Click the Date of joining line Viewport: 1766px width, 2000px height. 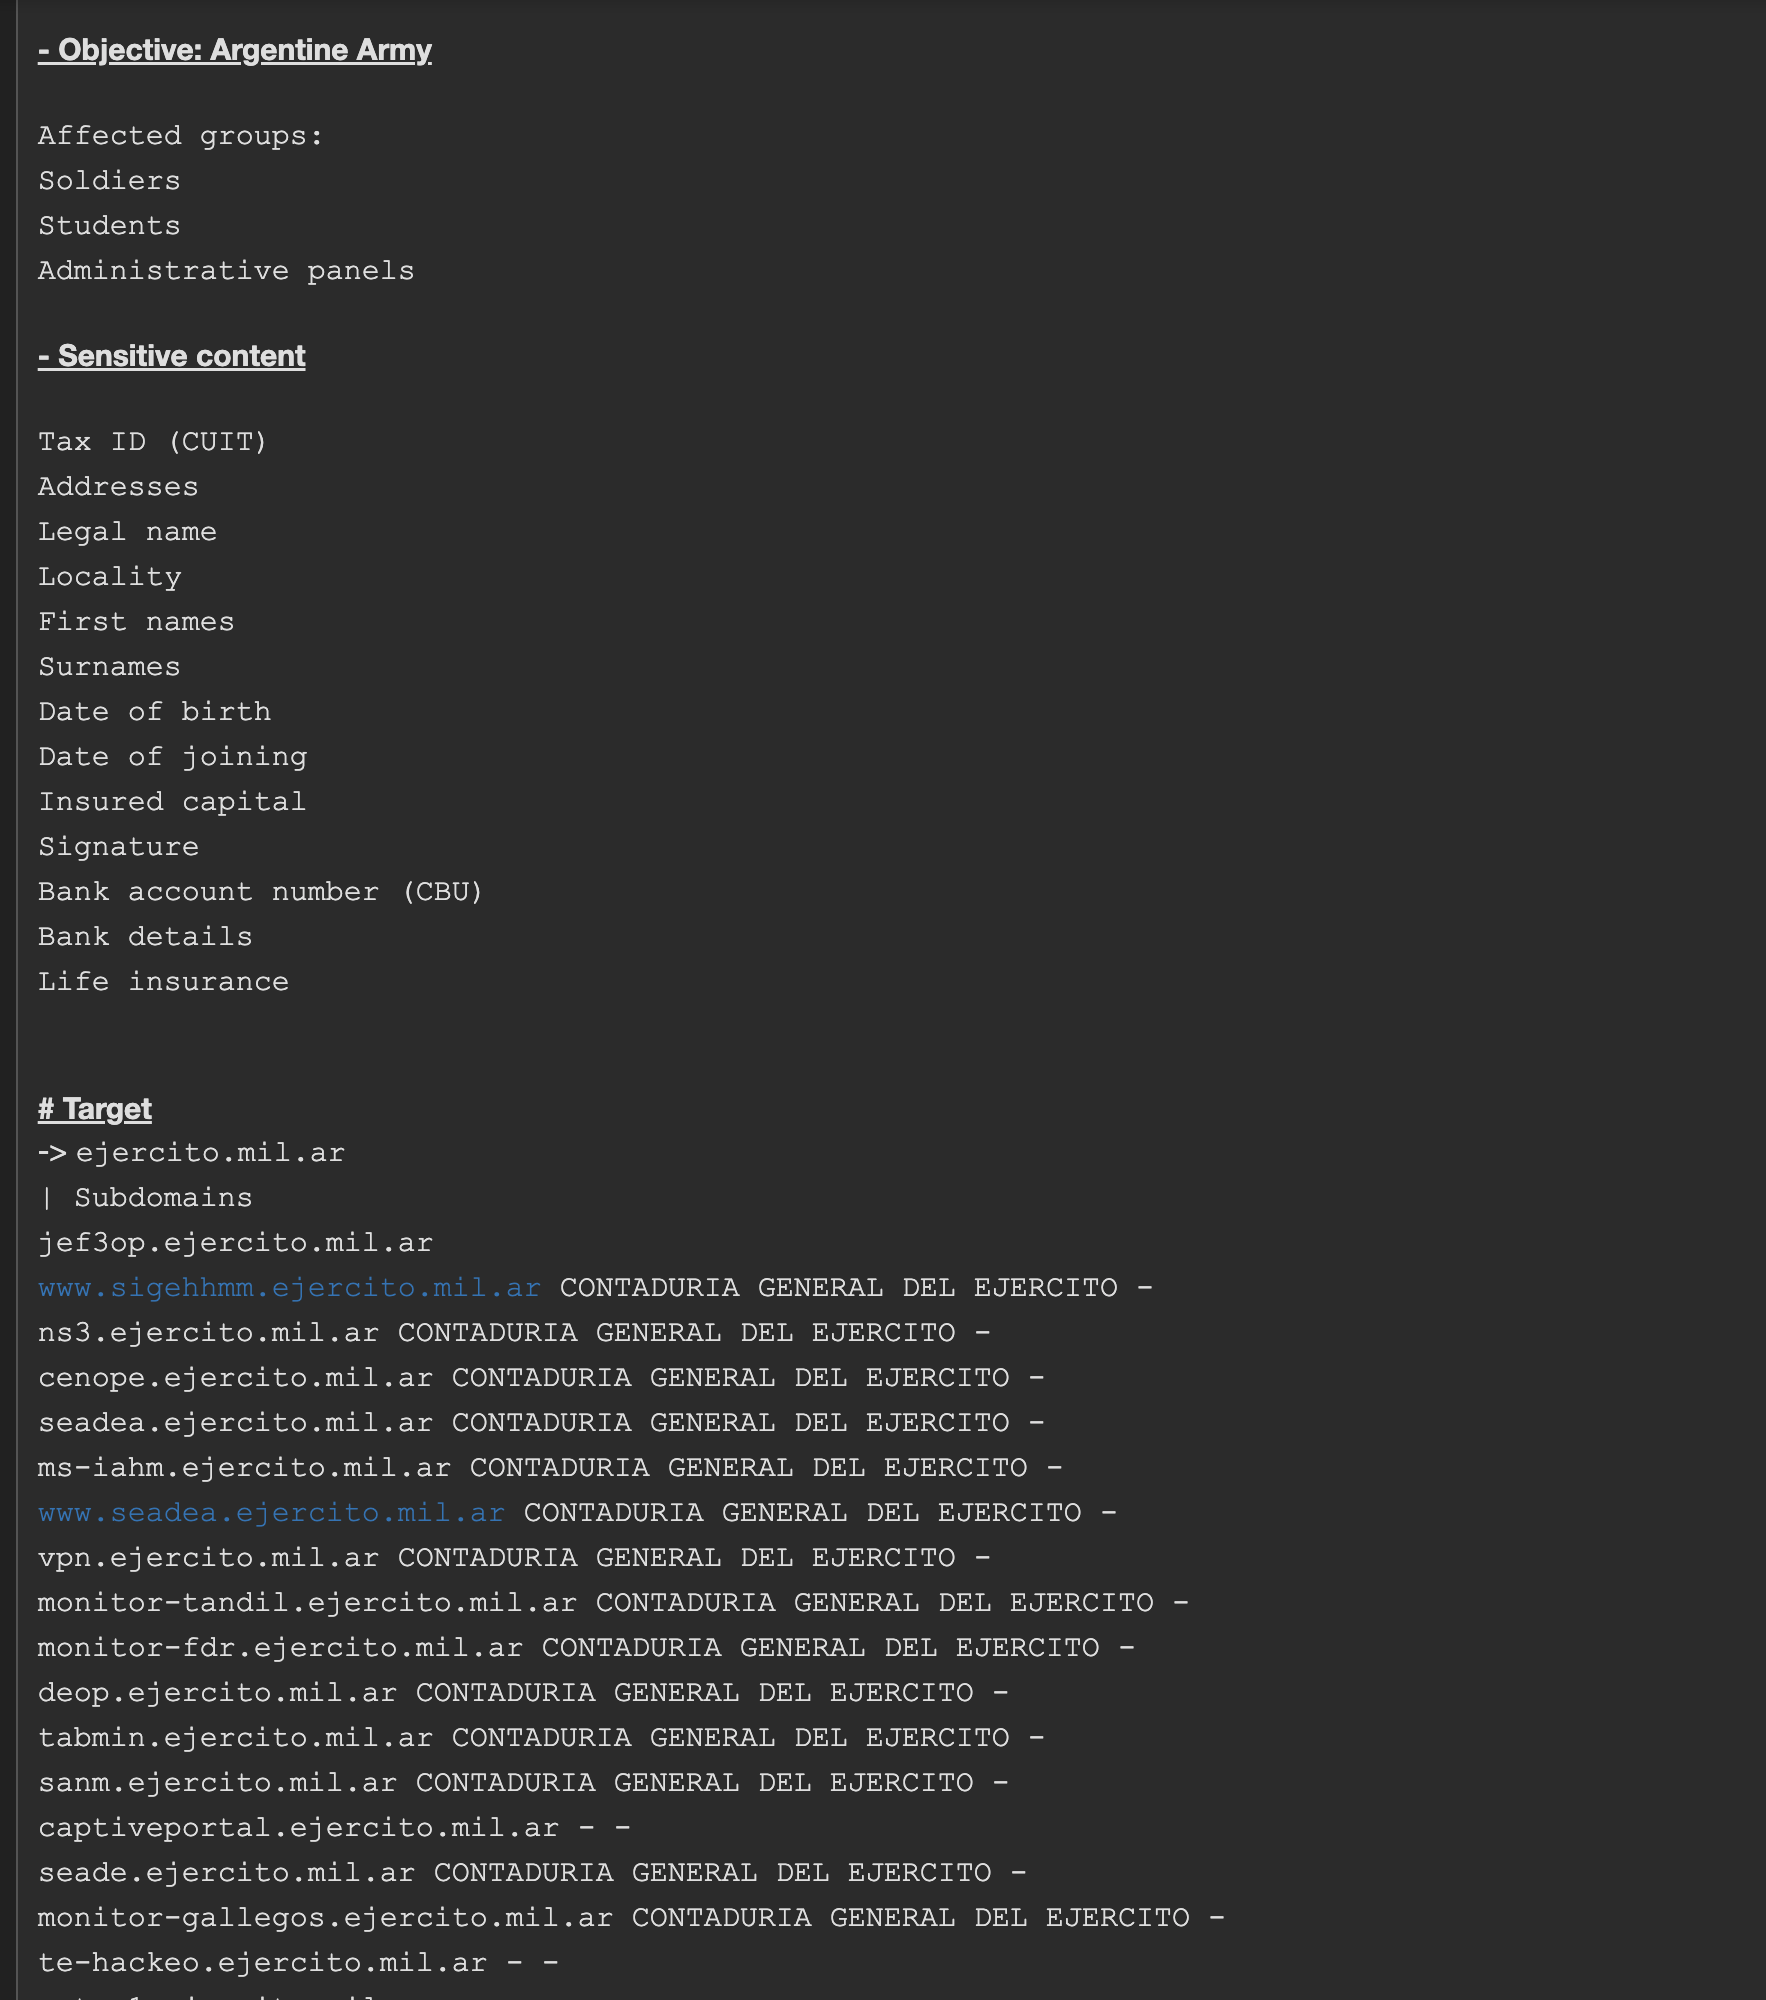(172, 756)
